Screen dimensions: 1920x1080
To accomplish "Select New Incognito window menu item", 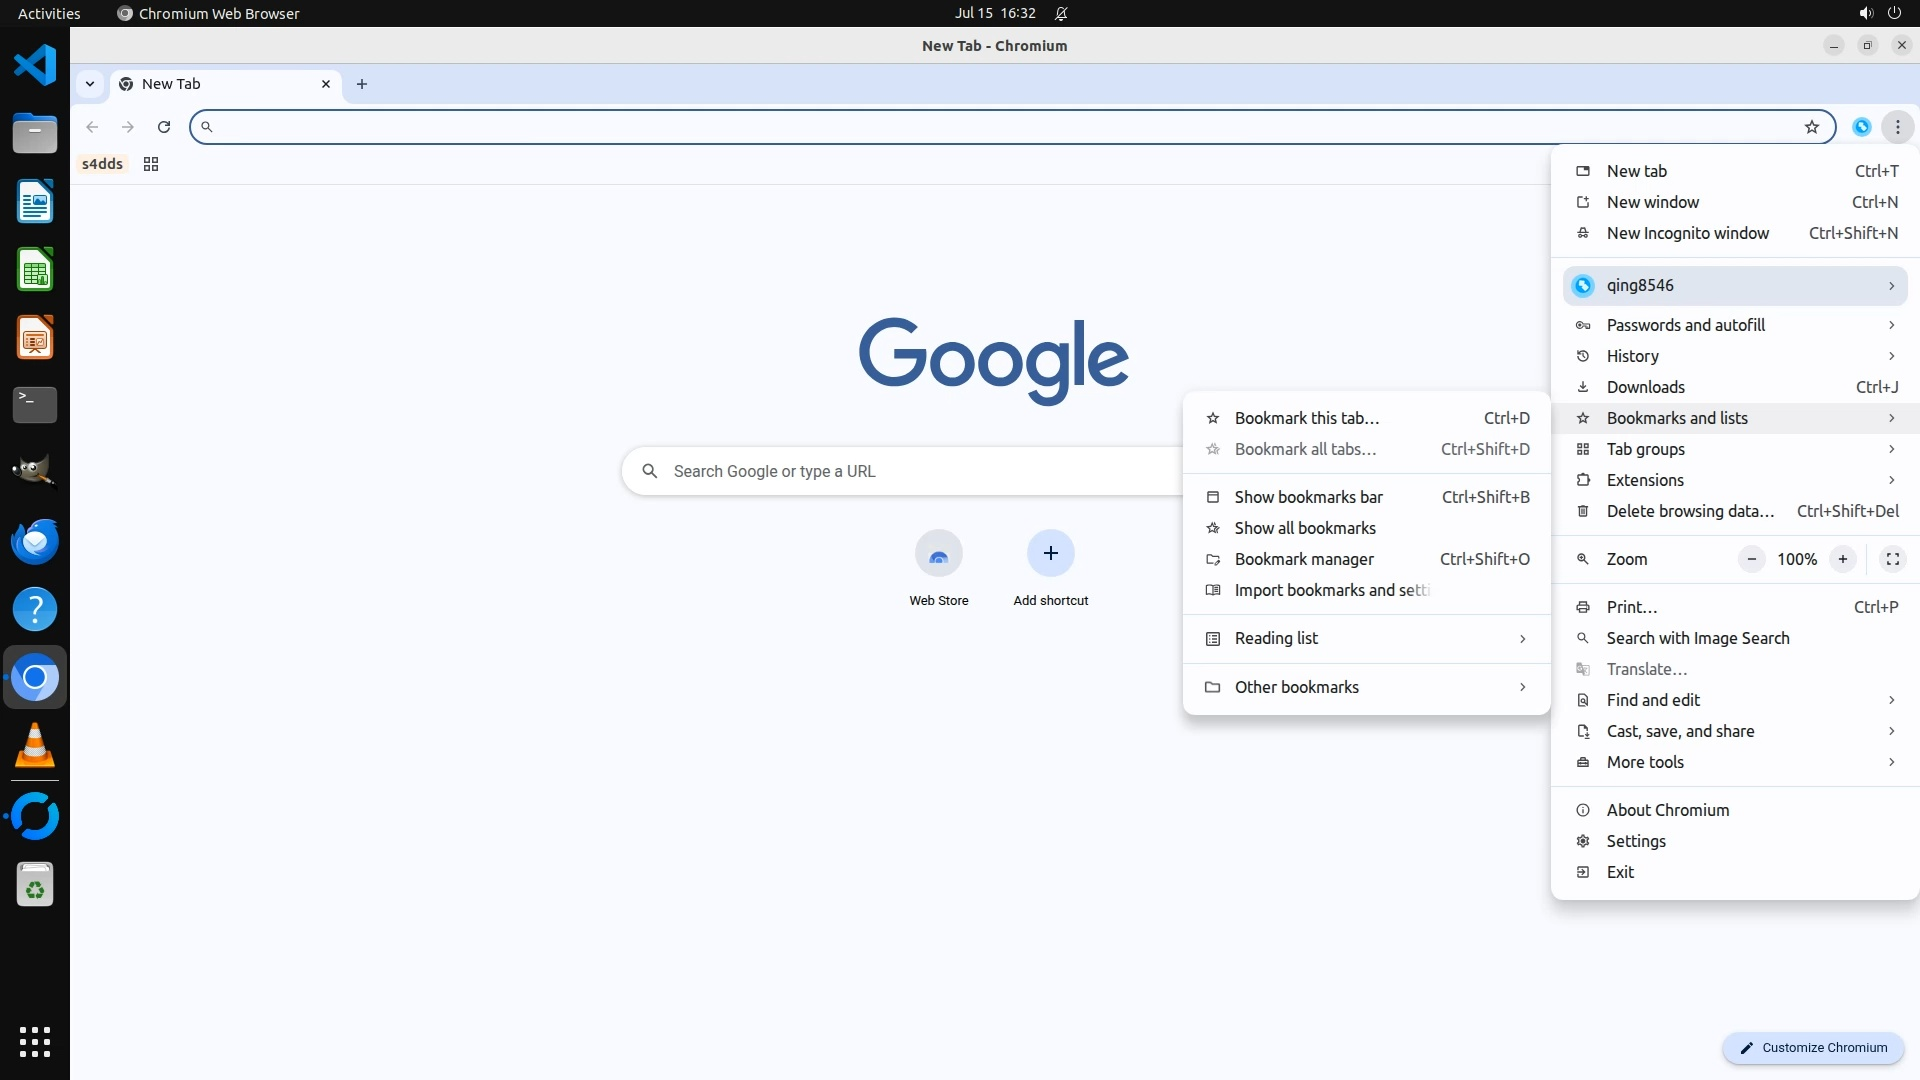I will pos(1687,233).
